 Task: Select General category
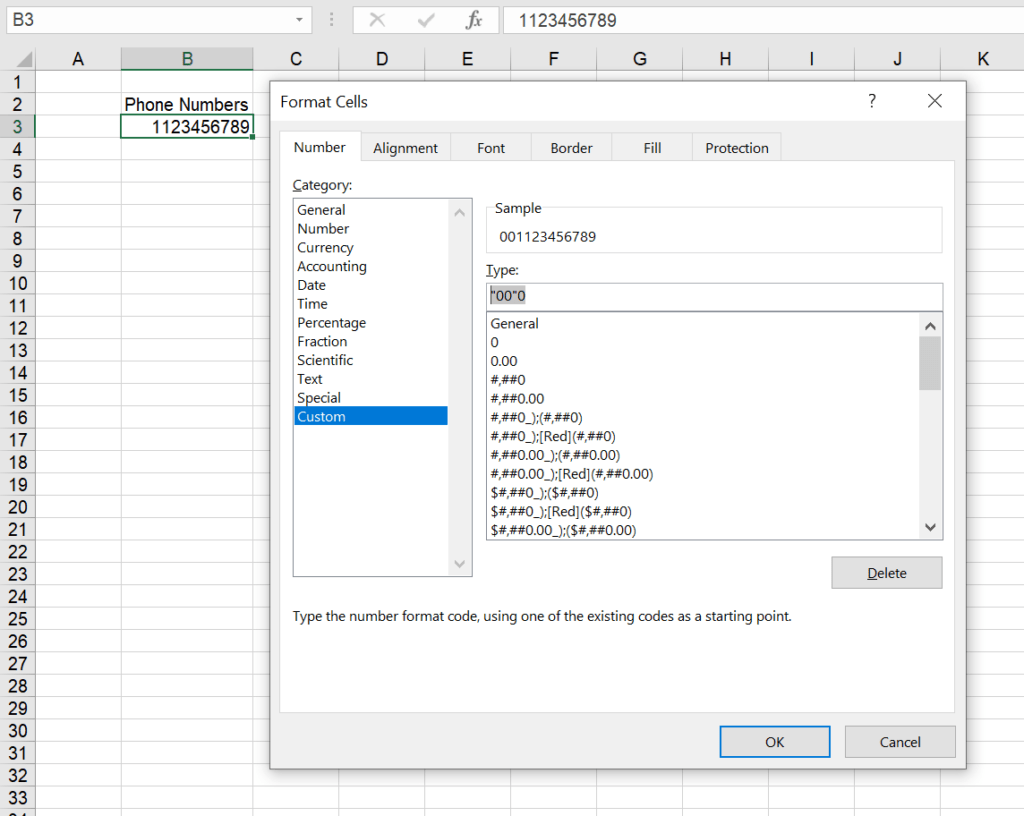coord(371,210)
